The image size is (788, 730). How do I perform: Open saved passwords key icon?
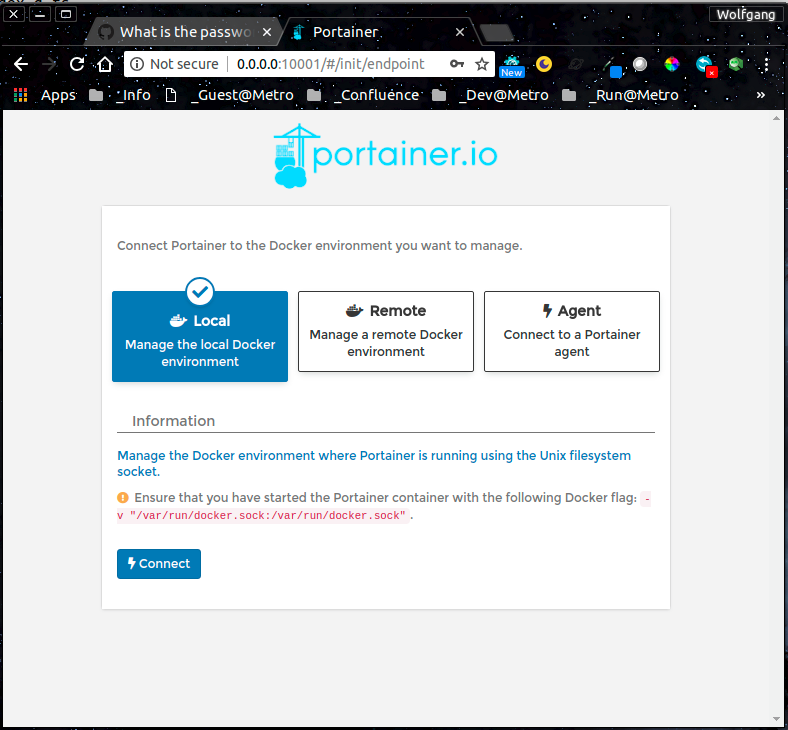(x=456, y=64)
